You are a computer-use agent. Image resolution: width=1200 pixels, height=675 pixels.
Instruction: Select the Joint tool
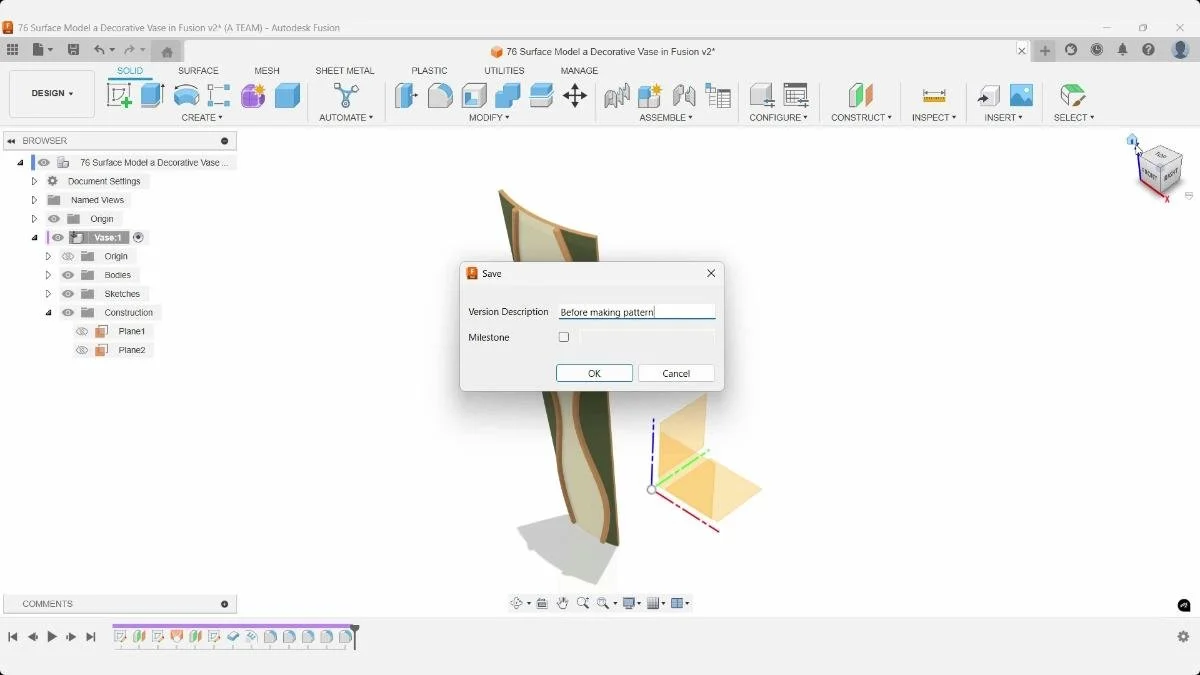[x=684, y=95]
